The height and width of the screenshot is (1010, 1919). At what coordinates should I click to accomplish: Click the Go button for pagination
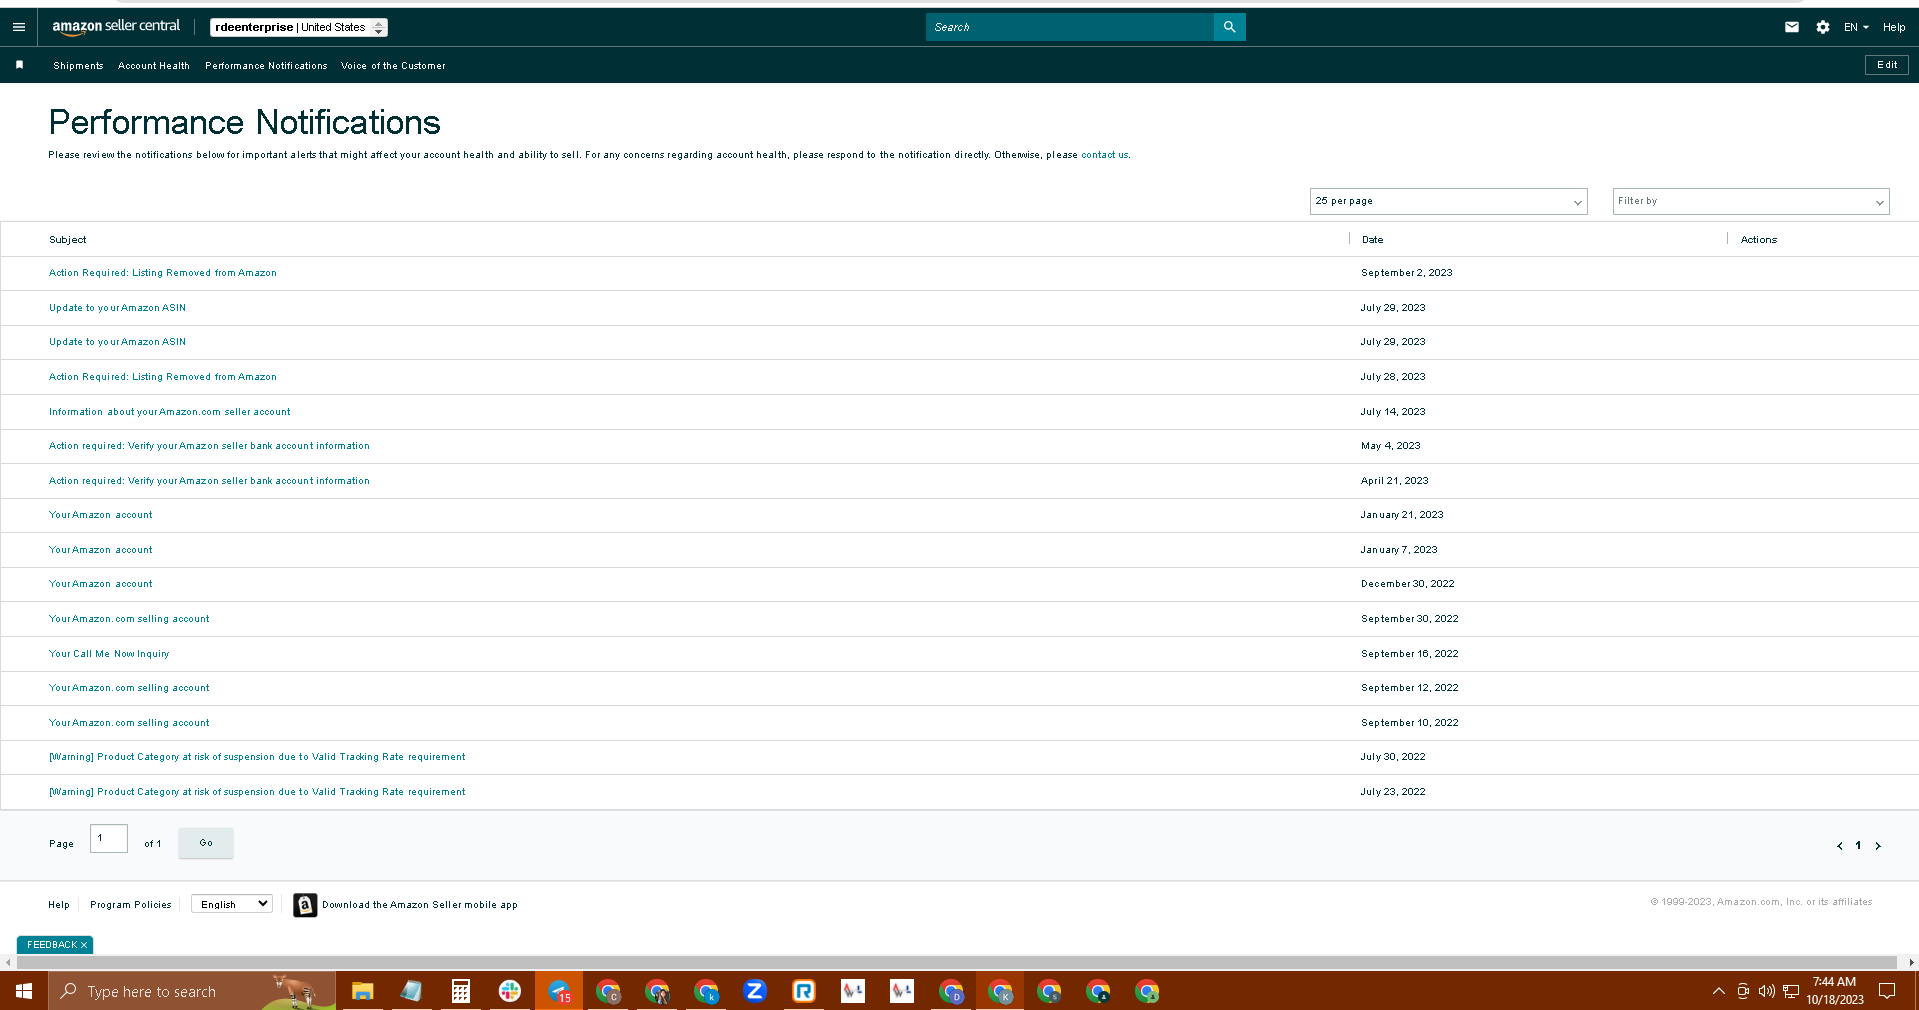tap(206, 843)
